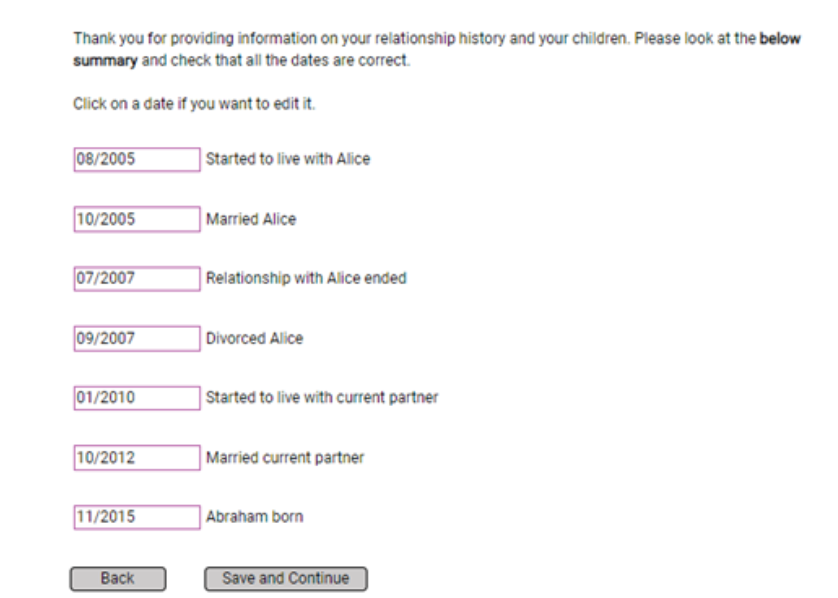The width and height of the screenshot is (838, 598).
Task: Click 'check that all the dates are correct' text
Action: tap(290, 60)
